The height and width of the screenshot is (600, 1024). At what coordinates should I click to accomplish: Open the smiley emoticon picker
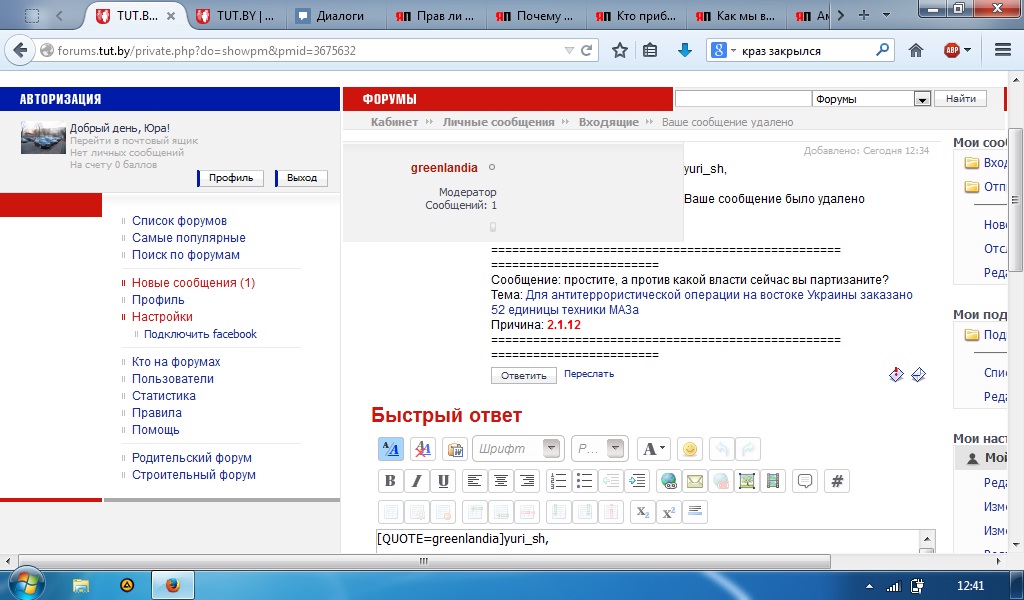point(688,449)
